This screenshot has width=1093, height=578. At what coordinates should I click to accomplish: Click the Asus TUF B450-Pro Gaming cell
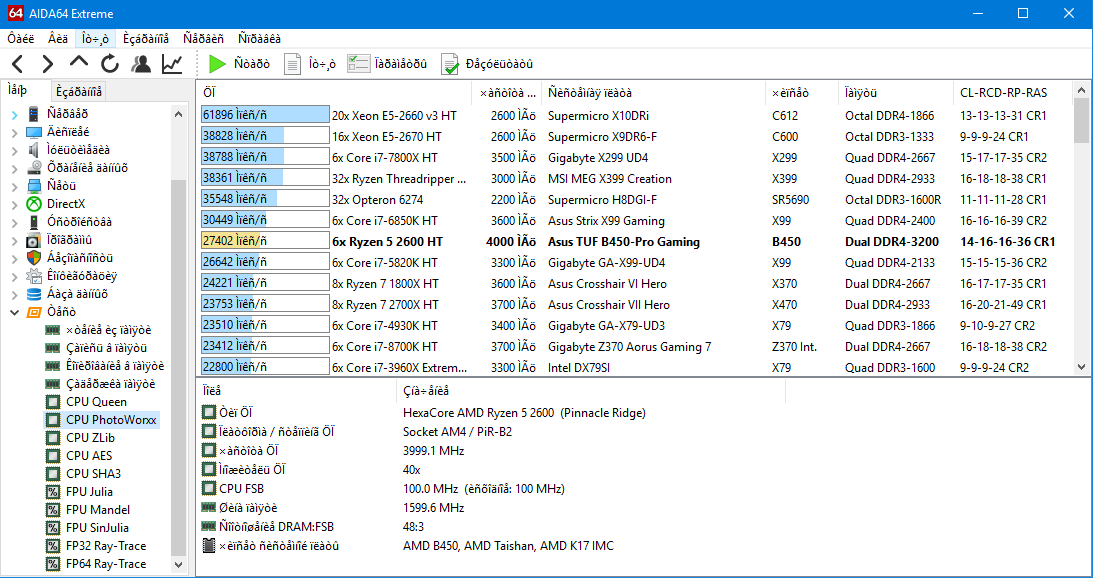[624, 242]
